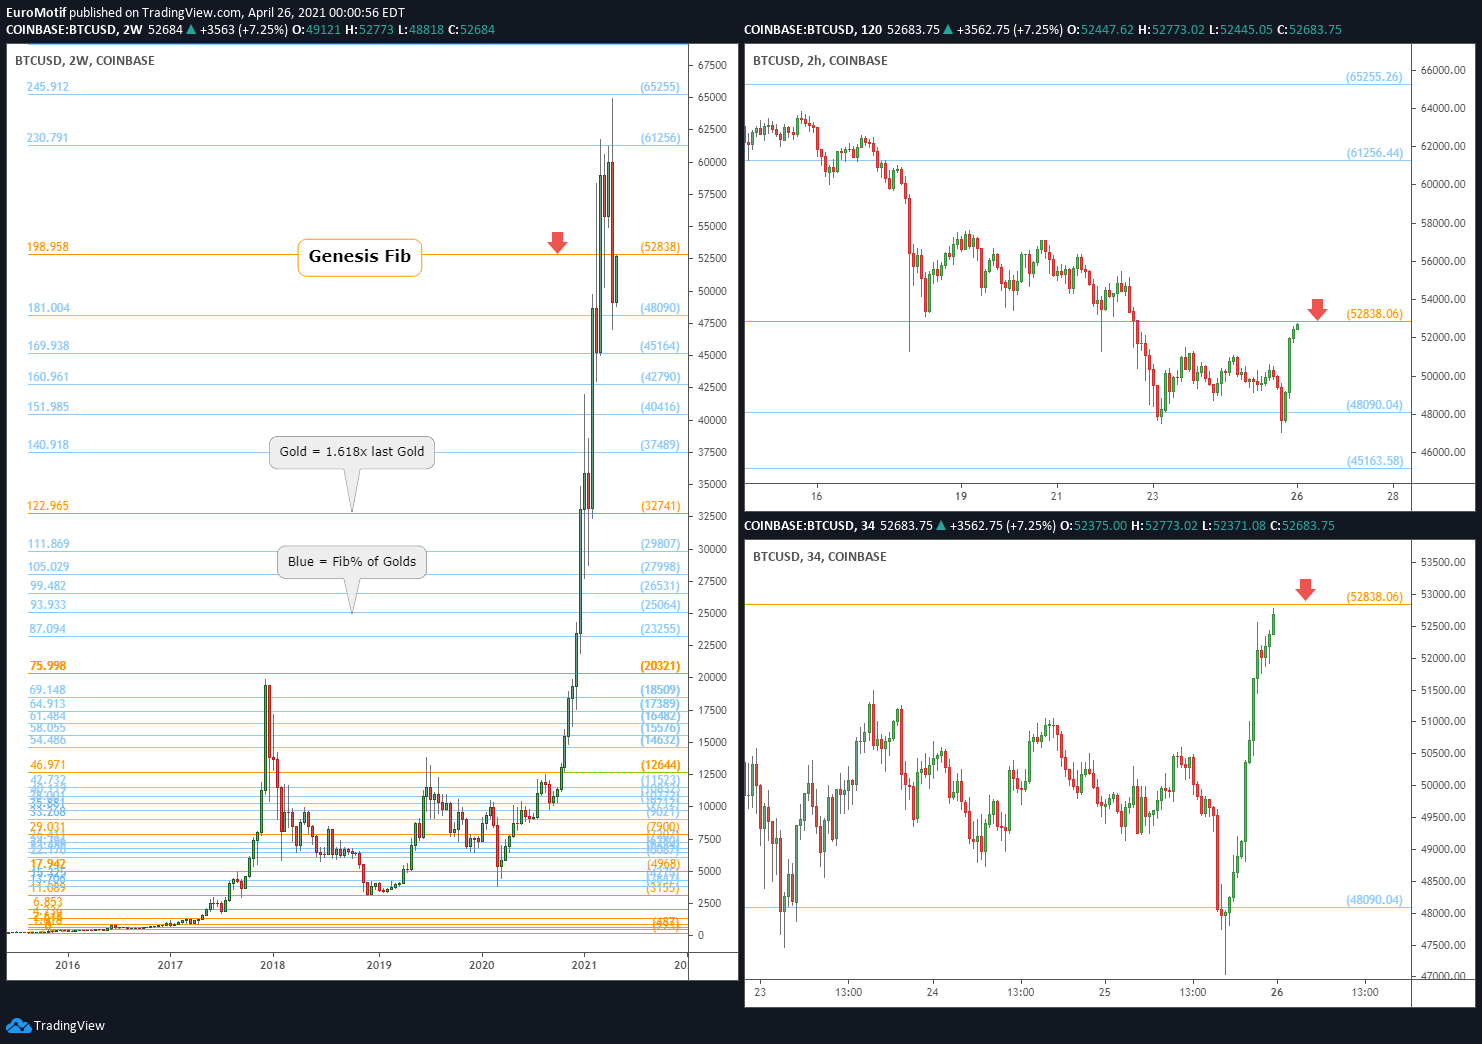
Task: Click the 87.094 Fib level label
Action: point(48,629)
